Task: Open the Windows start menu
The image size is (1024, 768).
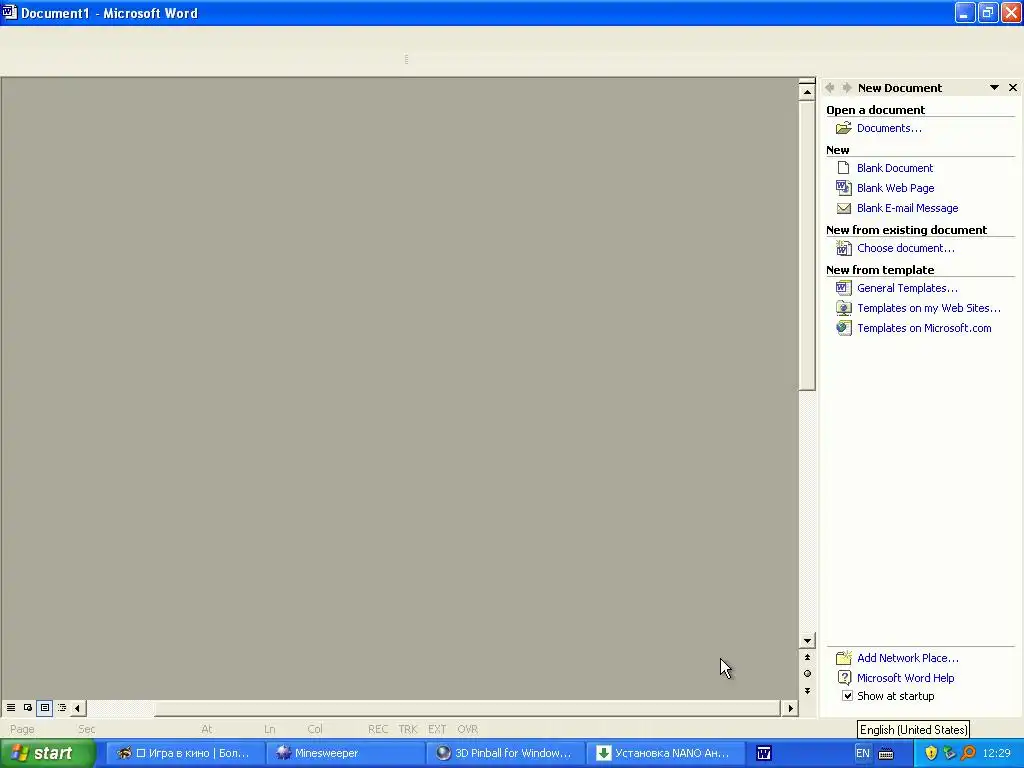Action: pos(48,754)
